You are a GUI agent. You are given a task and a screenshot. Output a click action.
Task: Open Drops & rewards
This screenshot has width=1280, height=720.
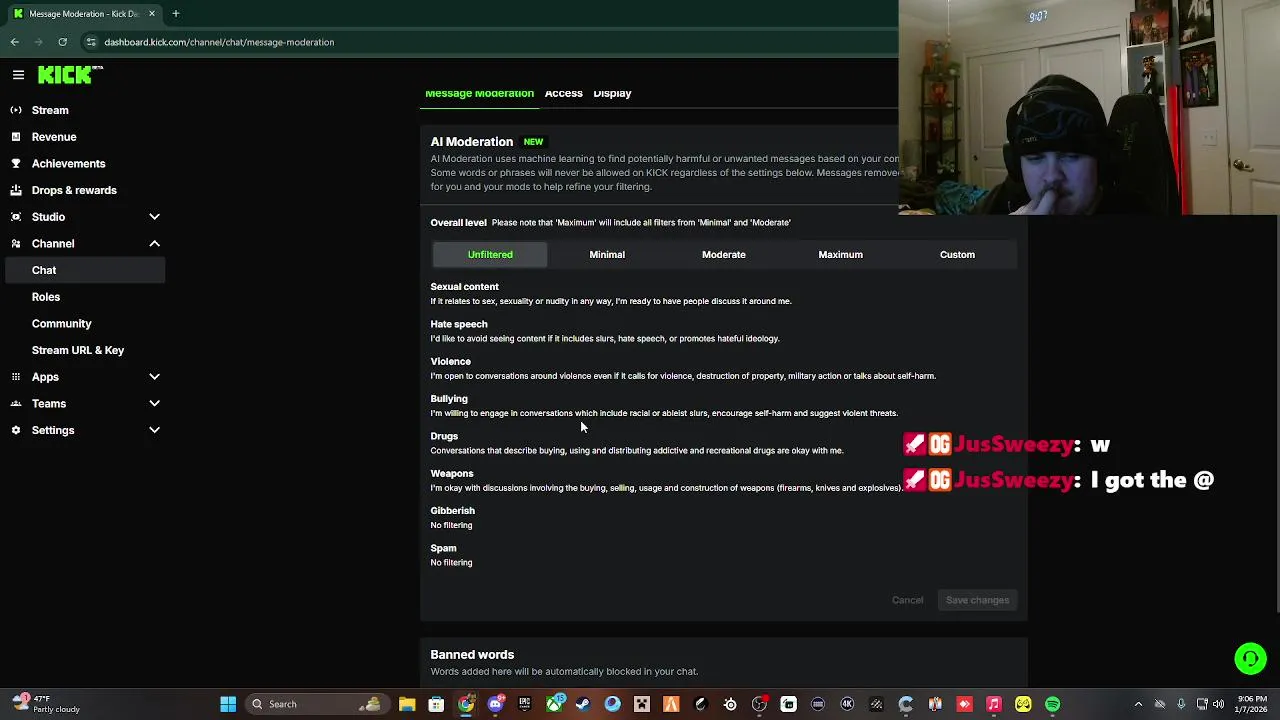(x=74, y=190)
